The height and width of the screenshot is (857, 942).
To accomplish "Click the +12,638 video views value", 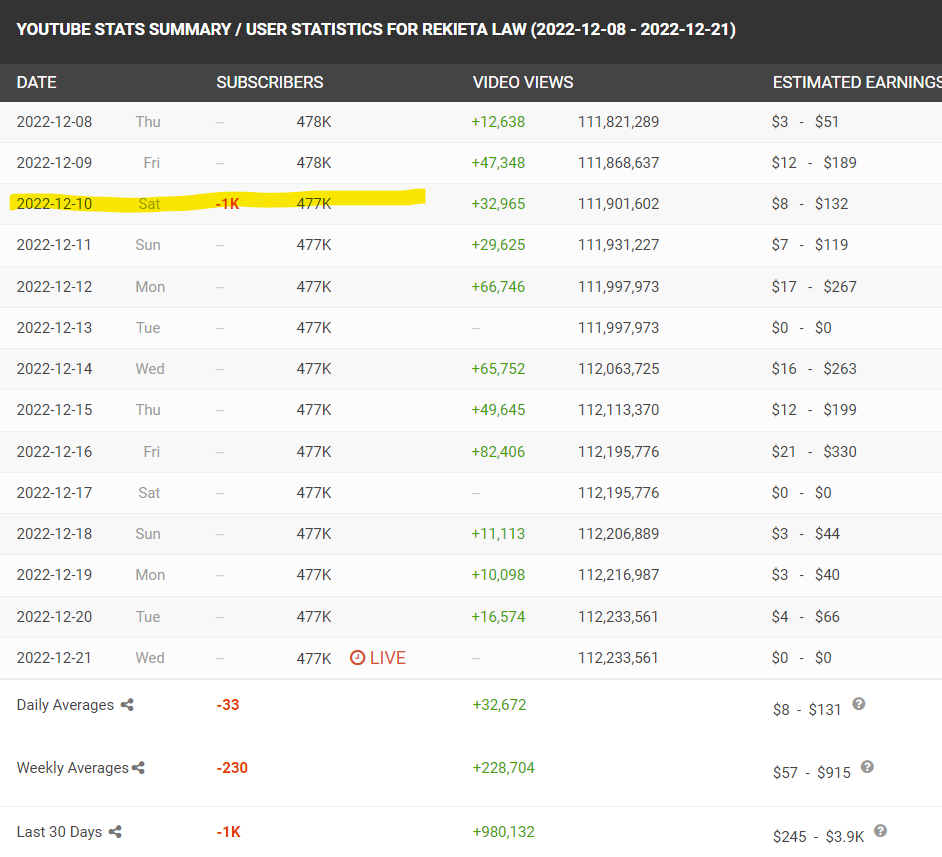I will (x=498, y=122).
